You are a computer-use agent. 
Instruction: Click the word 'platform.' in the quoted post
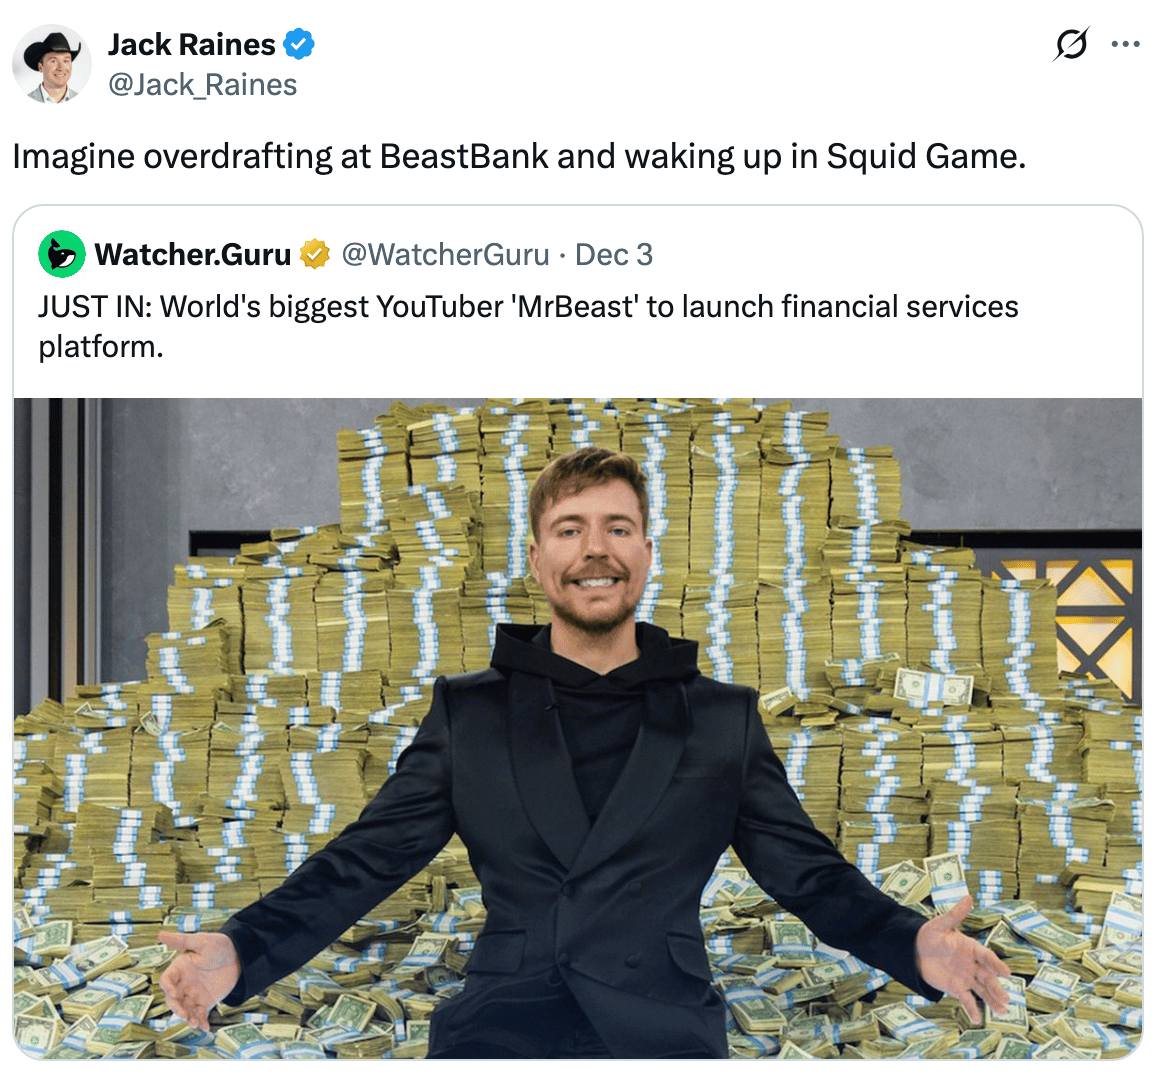coord(101,347)
